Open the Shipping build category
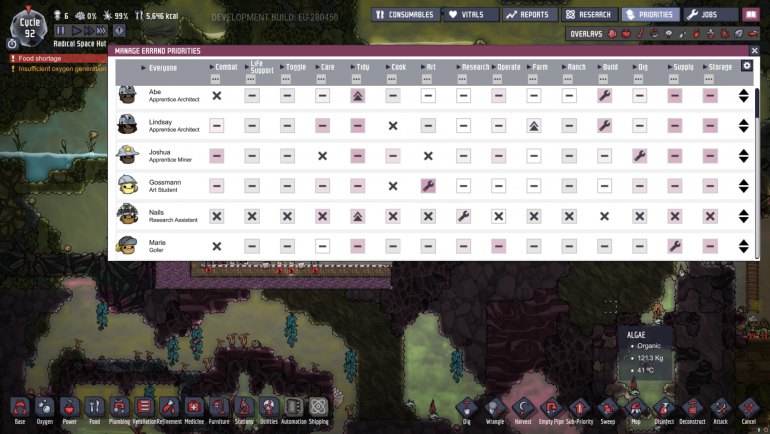The height and width of the screenshot is (434, 770). [x=318, y=411]
